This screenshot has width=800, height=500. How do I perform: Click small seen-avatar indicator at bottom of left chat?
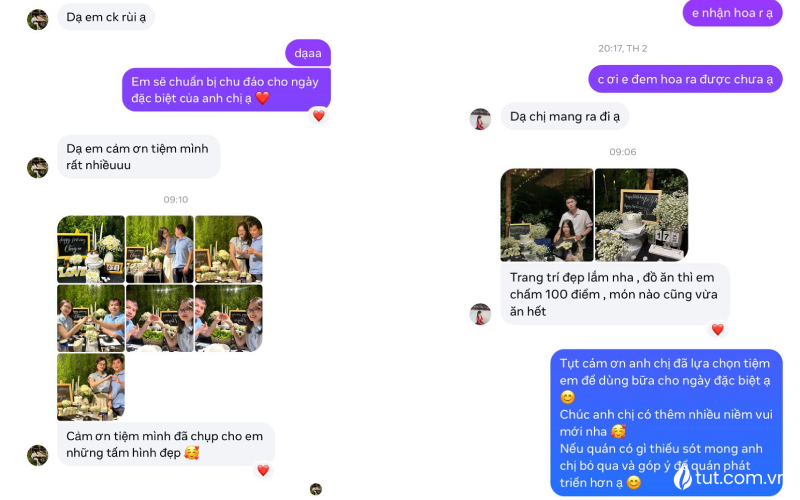316,489
